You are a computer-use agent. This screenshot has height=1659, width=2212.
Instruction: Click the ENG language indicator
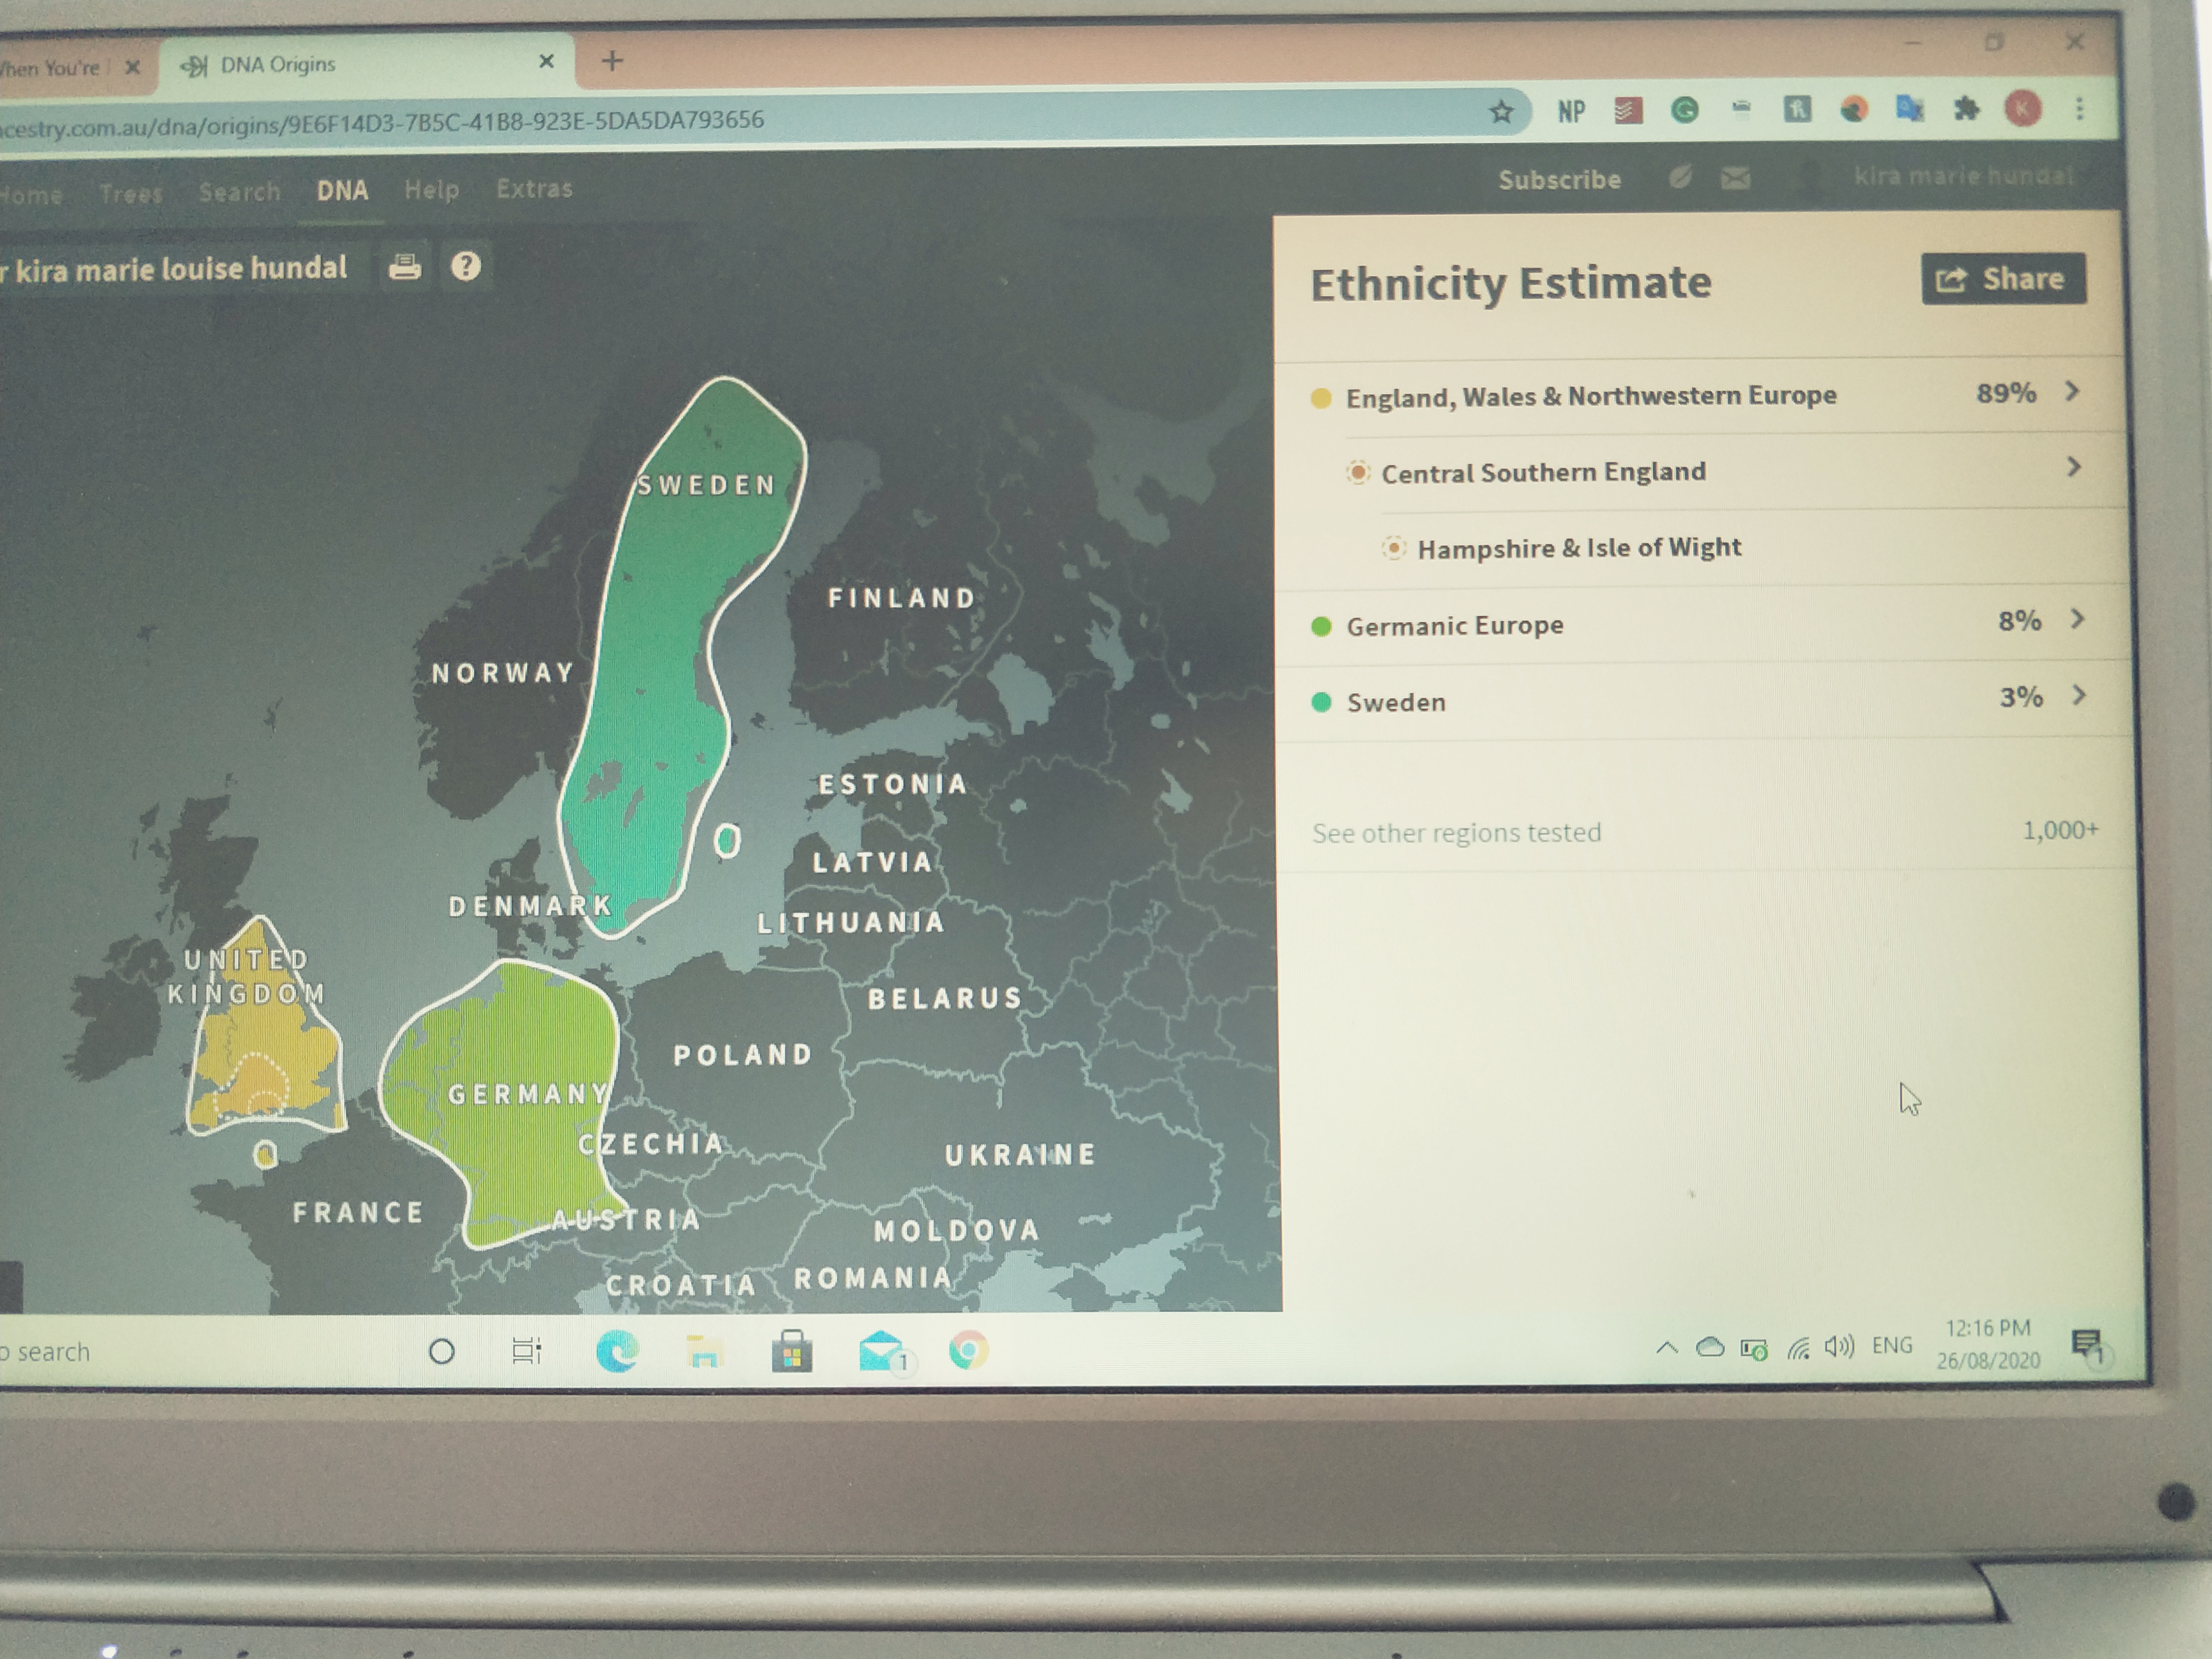point(1891,1345)
